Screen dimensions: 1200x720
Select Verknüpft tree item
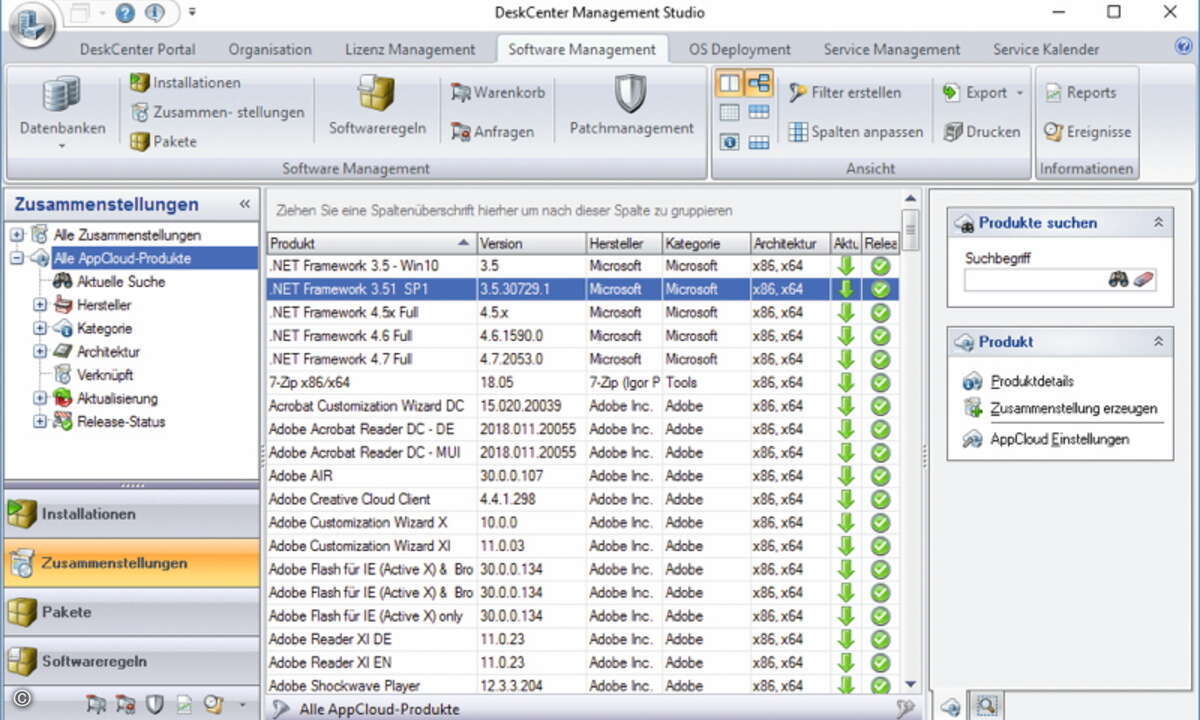click(107, 375)
